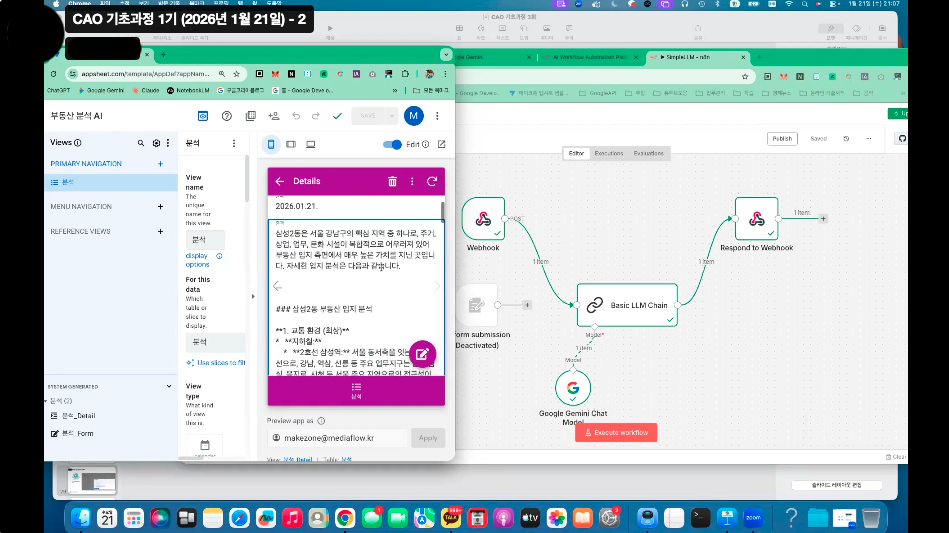This screenshot has width=949, height=533.
Task: Select the mobile phone preview icon
Action: coord(271,144)
